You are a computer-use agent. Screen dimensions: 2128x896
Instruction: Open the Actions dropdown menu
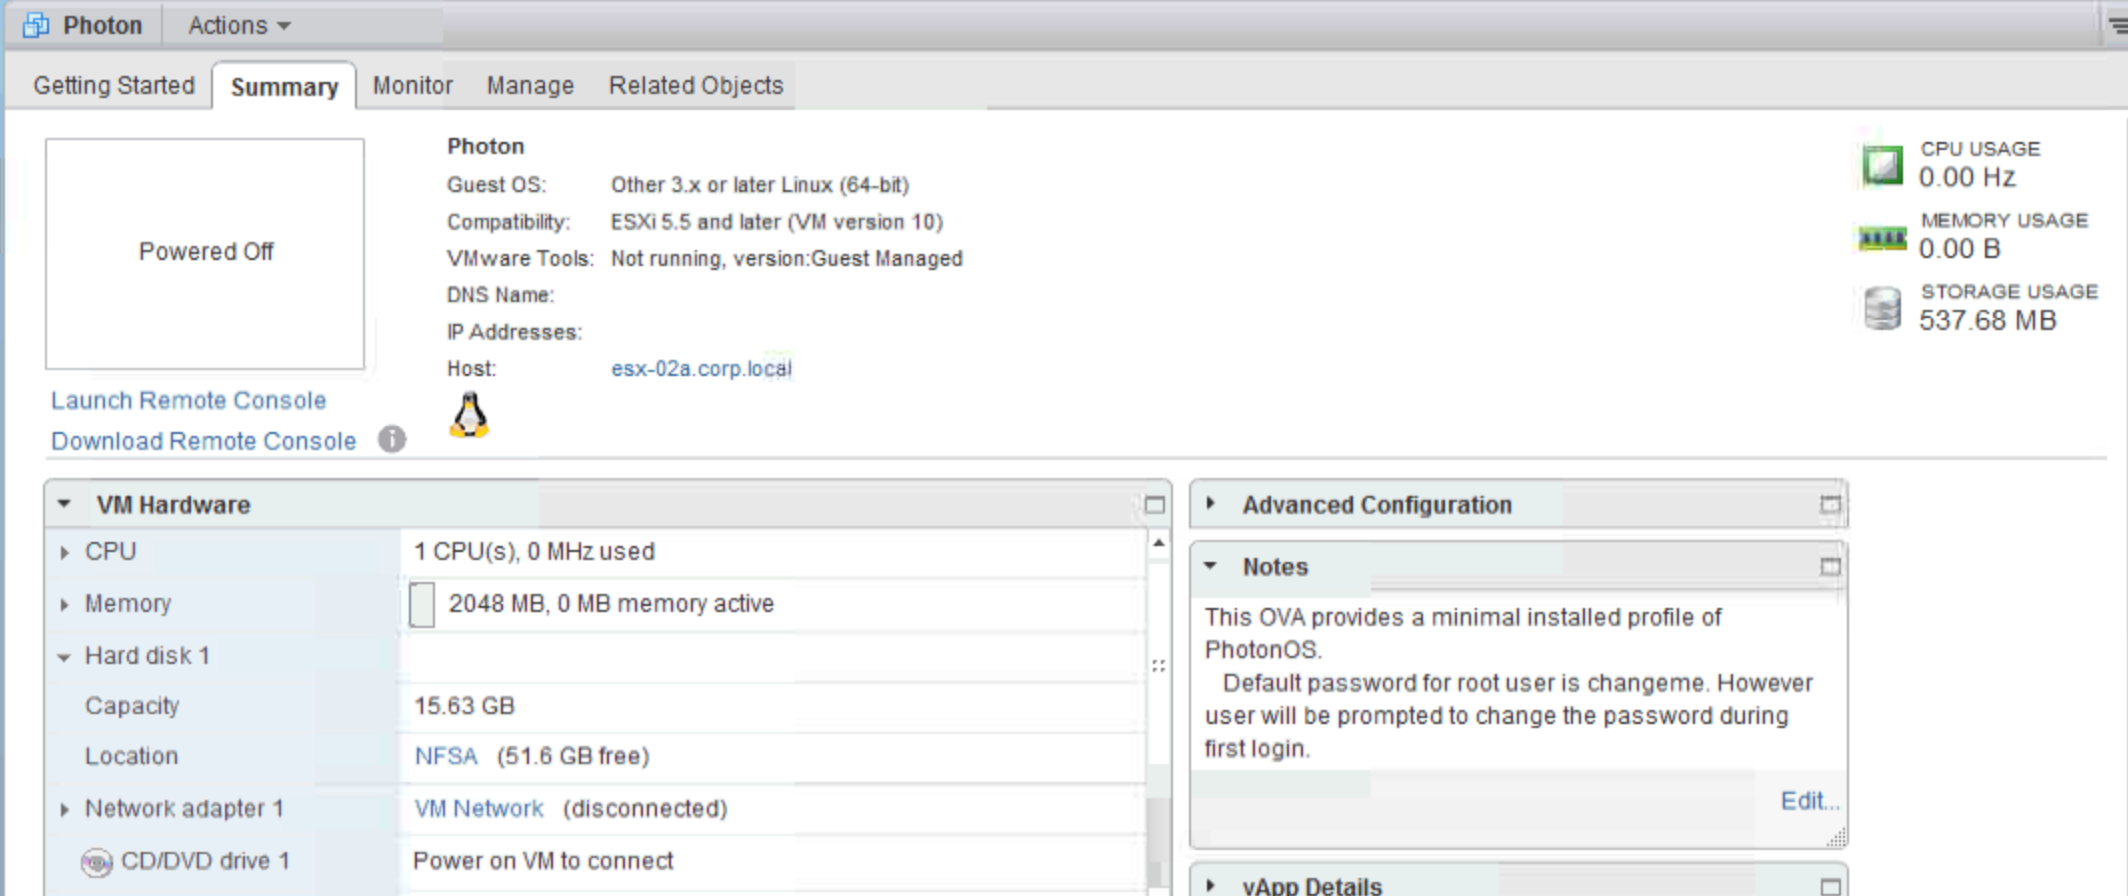click(x=238, y=25)
